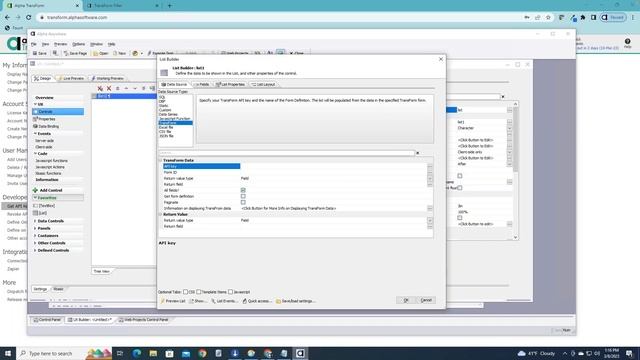Collapse the Code section in sidebar
Viewport: 640px width, 360px height.
coord(36,154)
